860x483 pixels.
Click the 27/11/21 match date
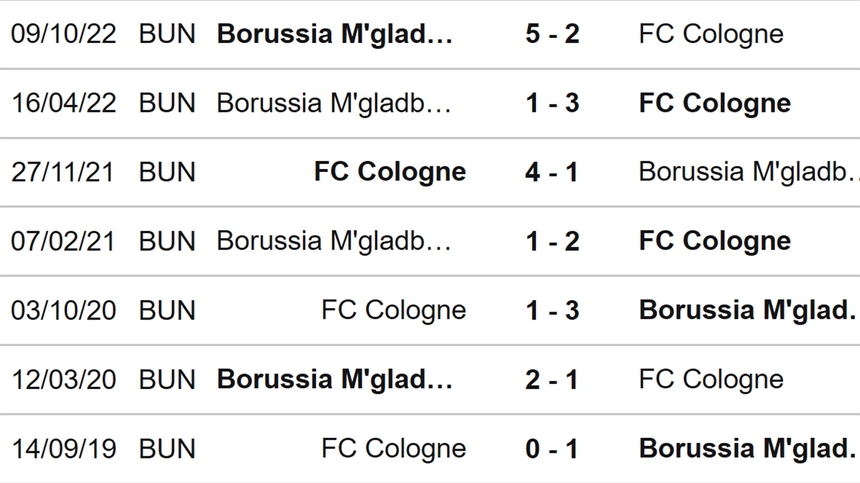[x=64, y=172]
